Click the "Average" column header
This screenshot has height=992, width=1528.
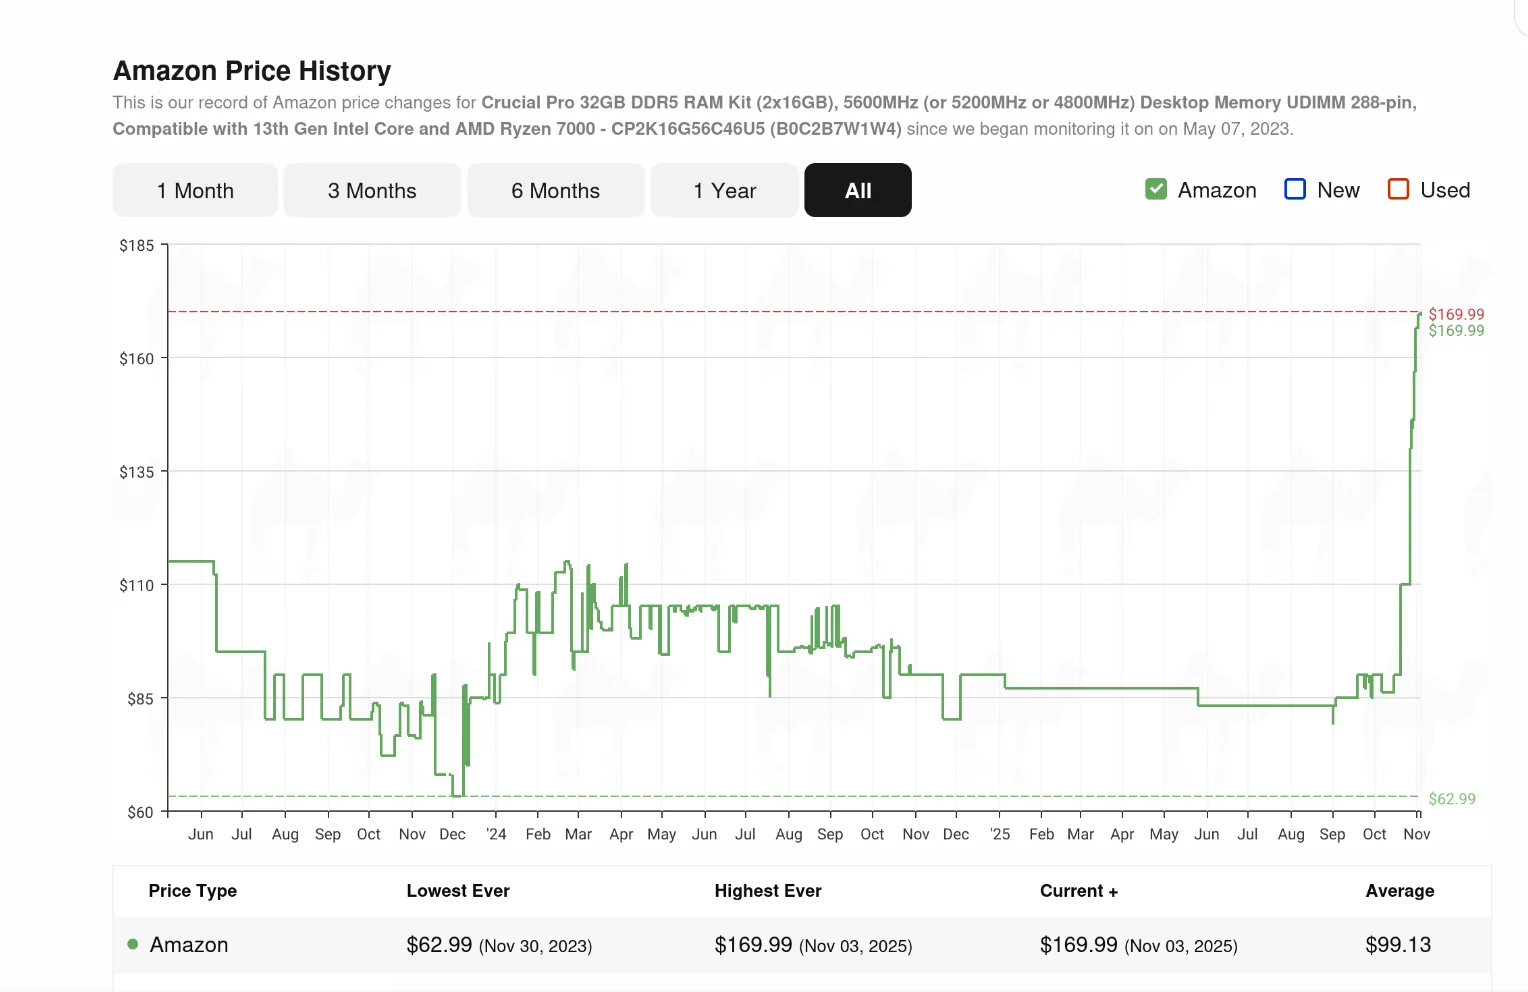(x=1399, y=891)
